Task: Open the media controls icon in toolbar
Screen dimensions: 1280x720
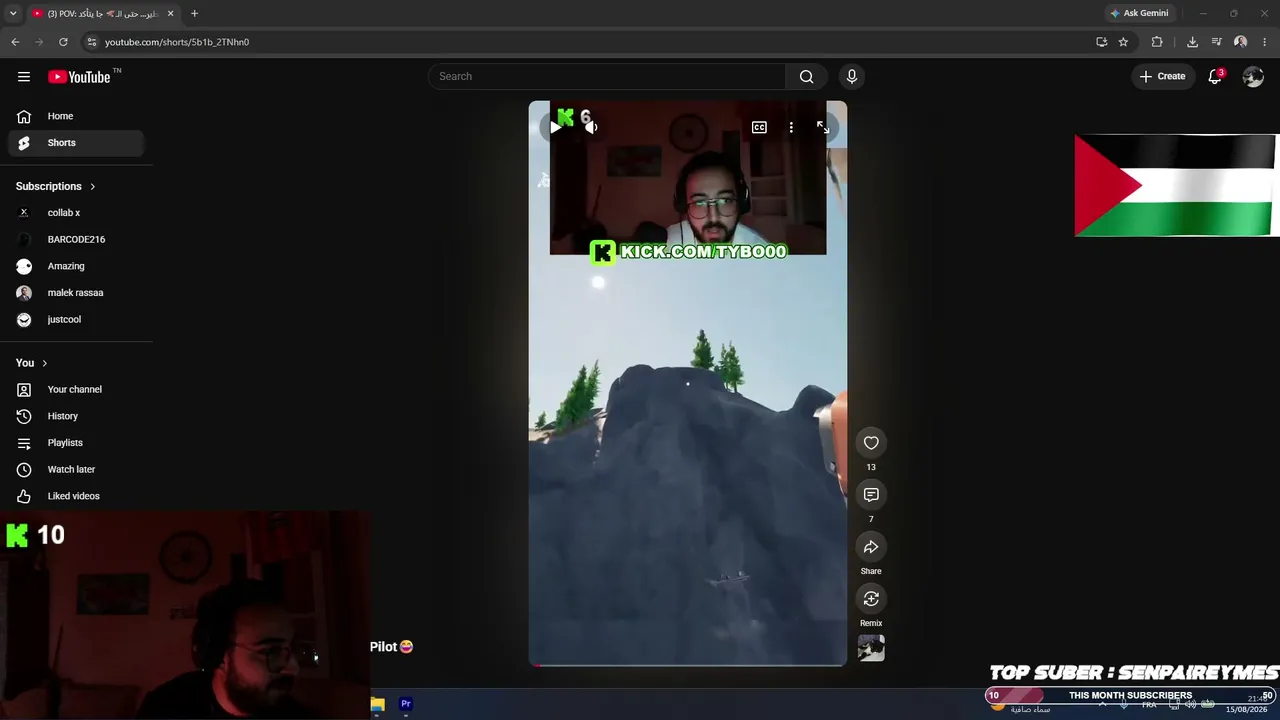Action: tap(1216, 42)
